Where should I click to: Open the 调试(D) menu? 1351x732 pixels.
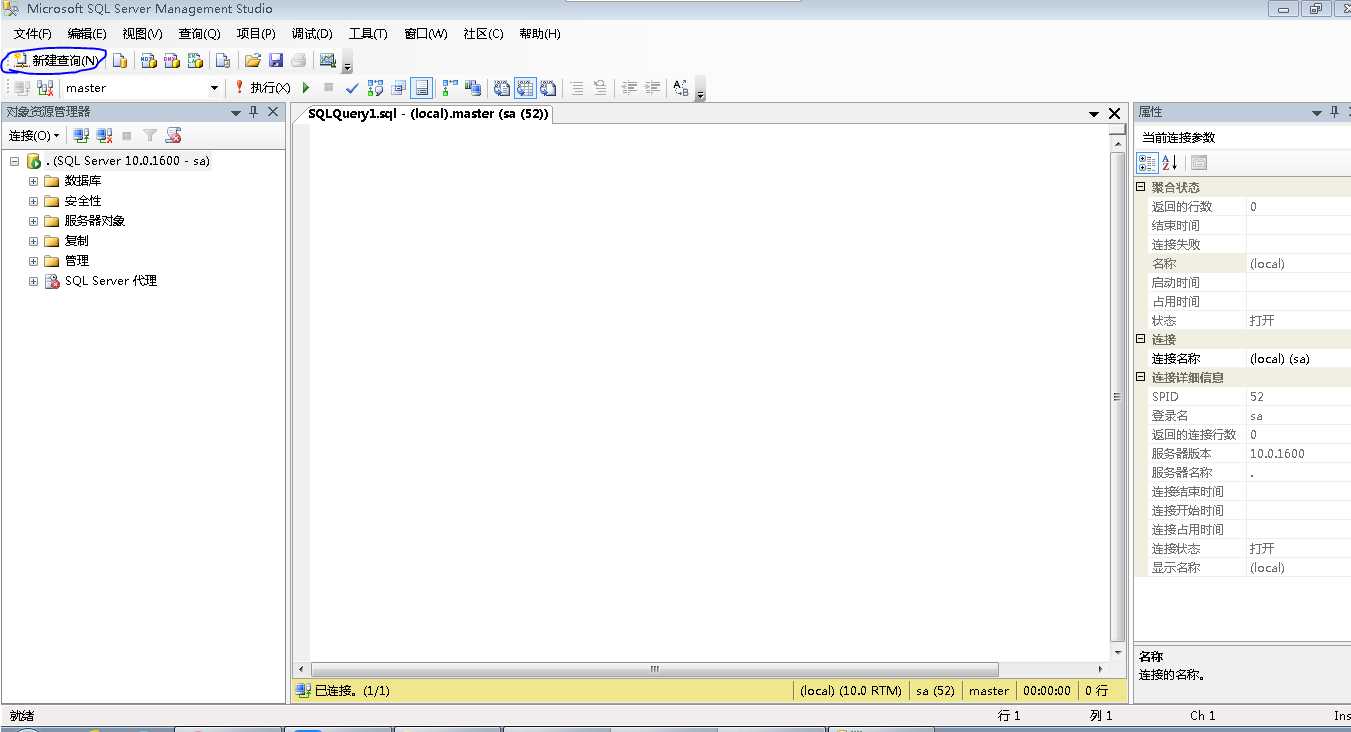(312, 34)
